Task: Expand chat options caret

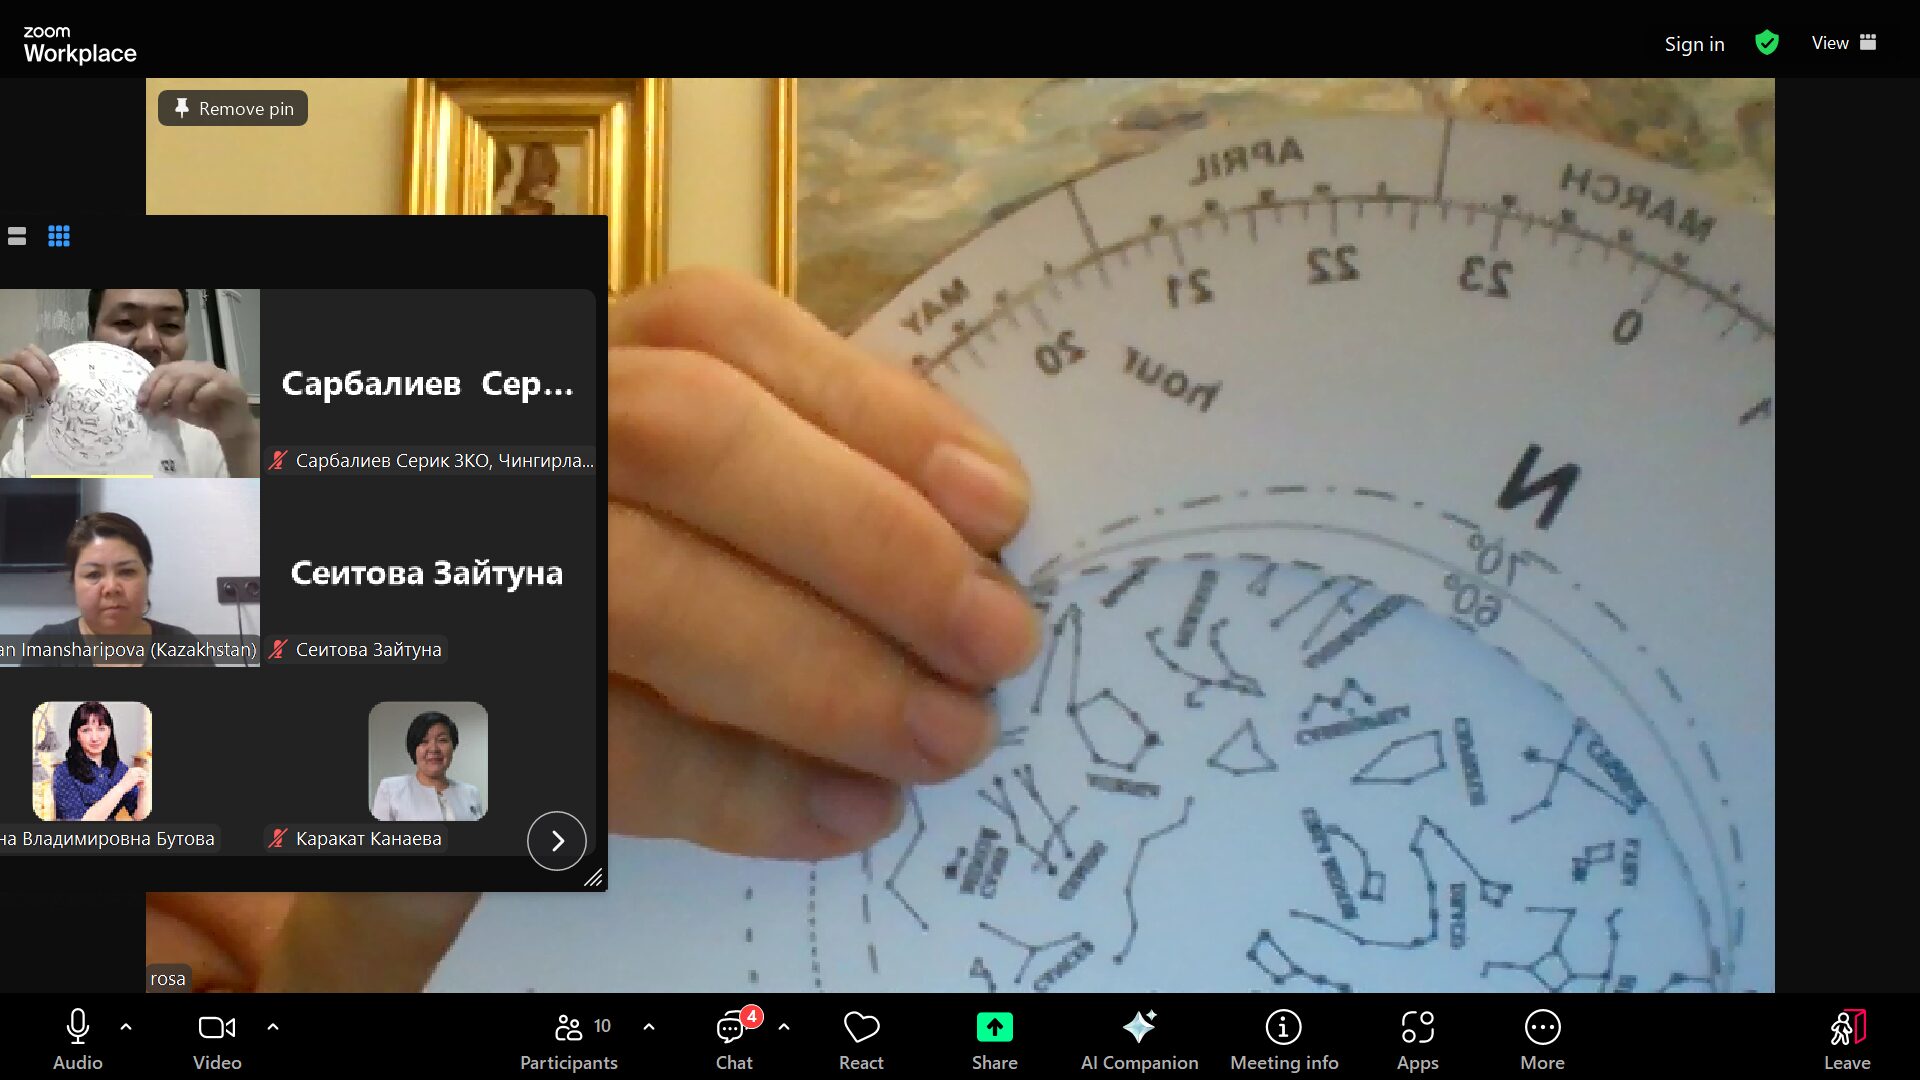Action: click(x=784, y=1027)
